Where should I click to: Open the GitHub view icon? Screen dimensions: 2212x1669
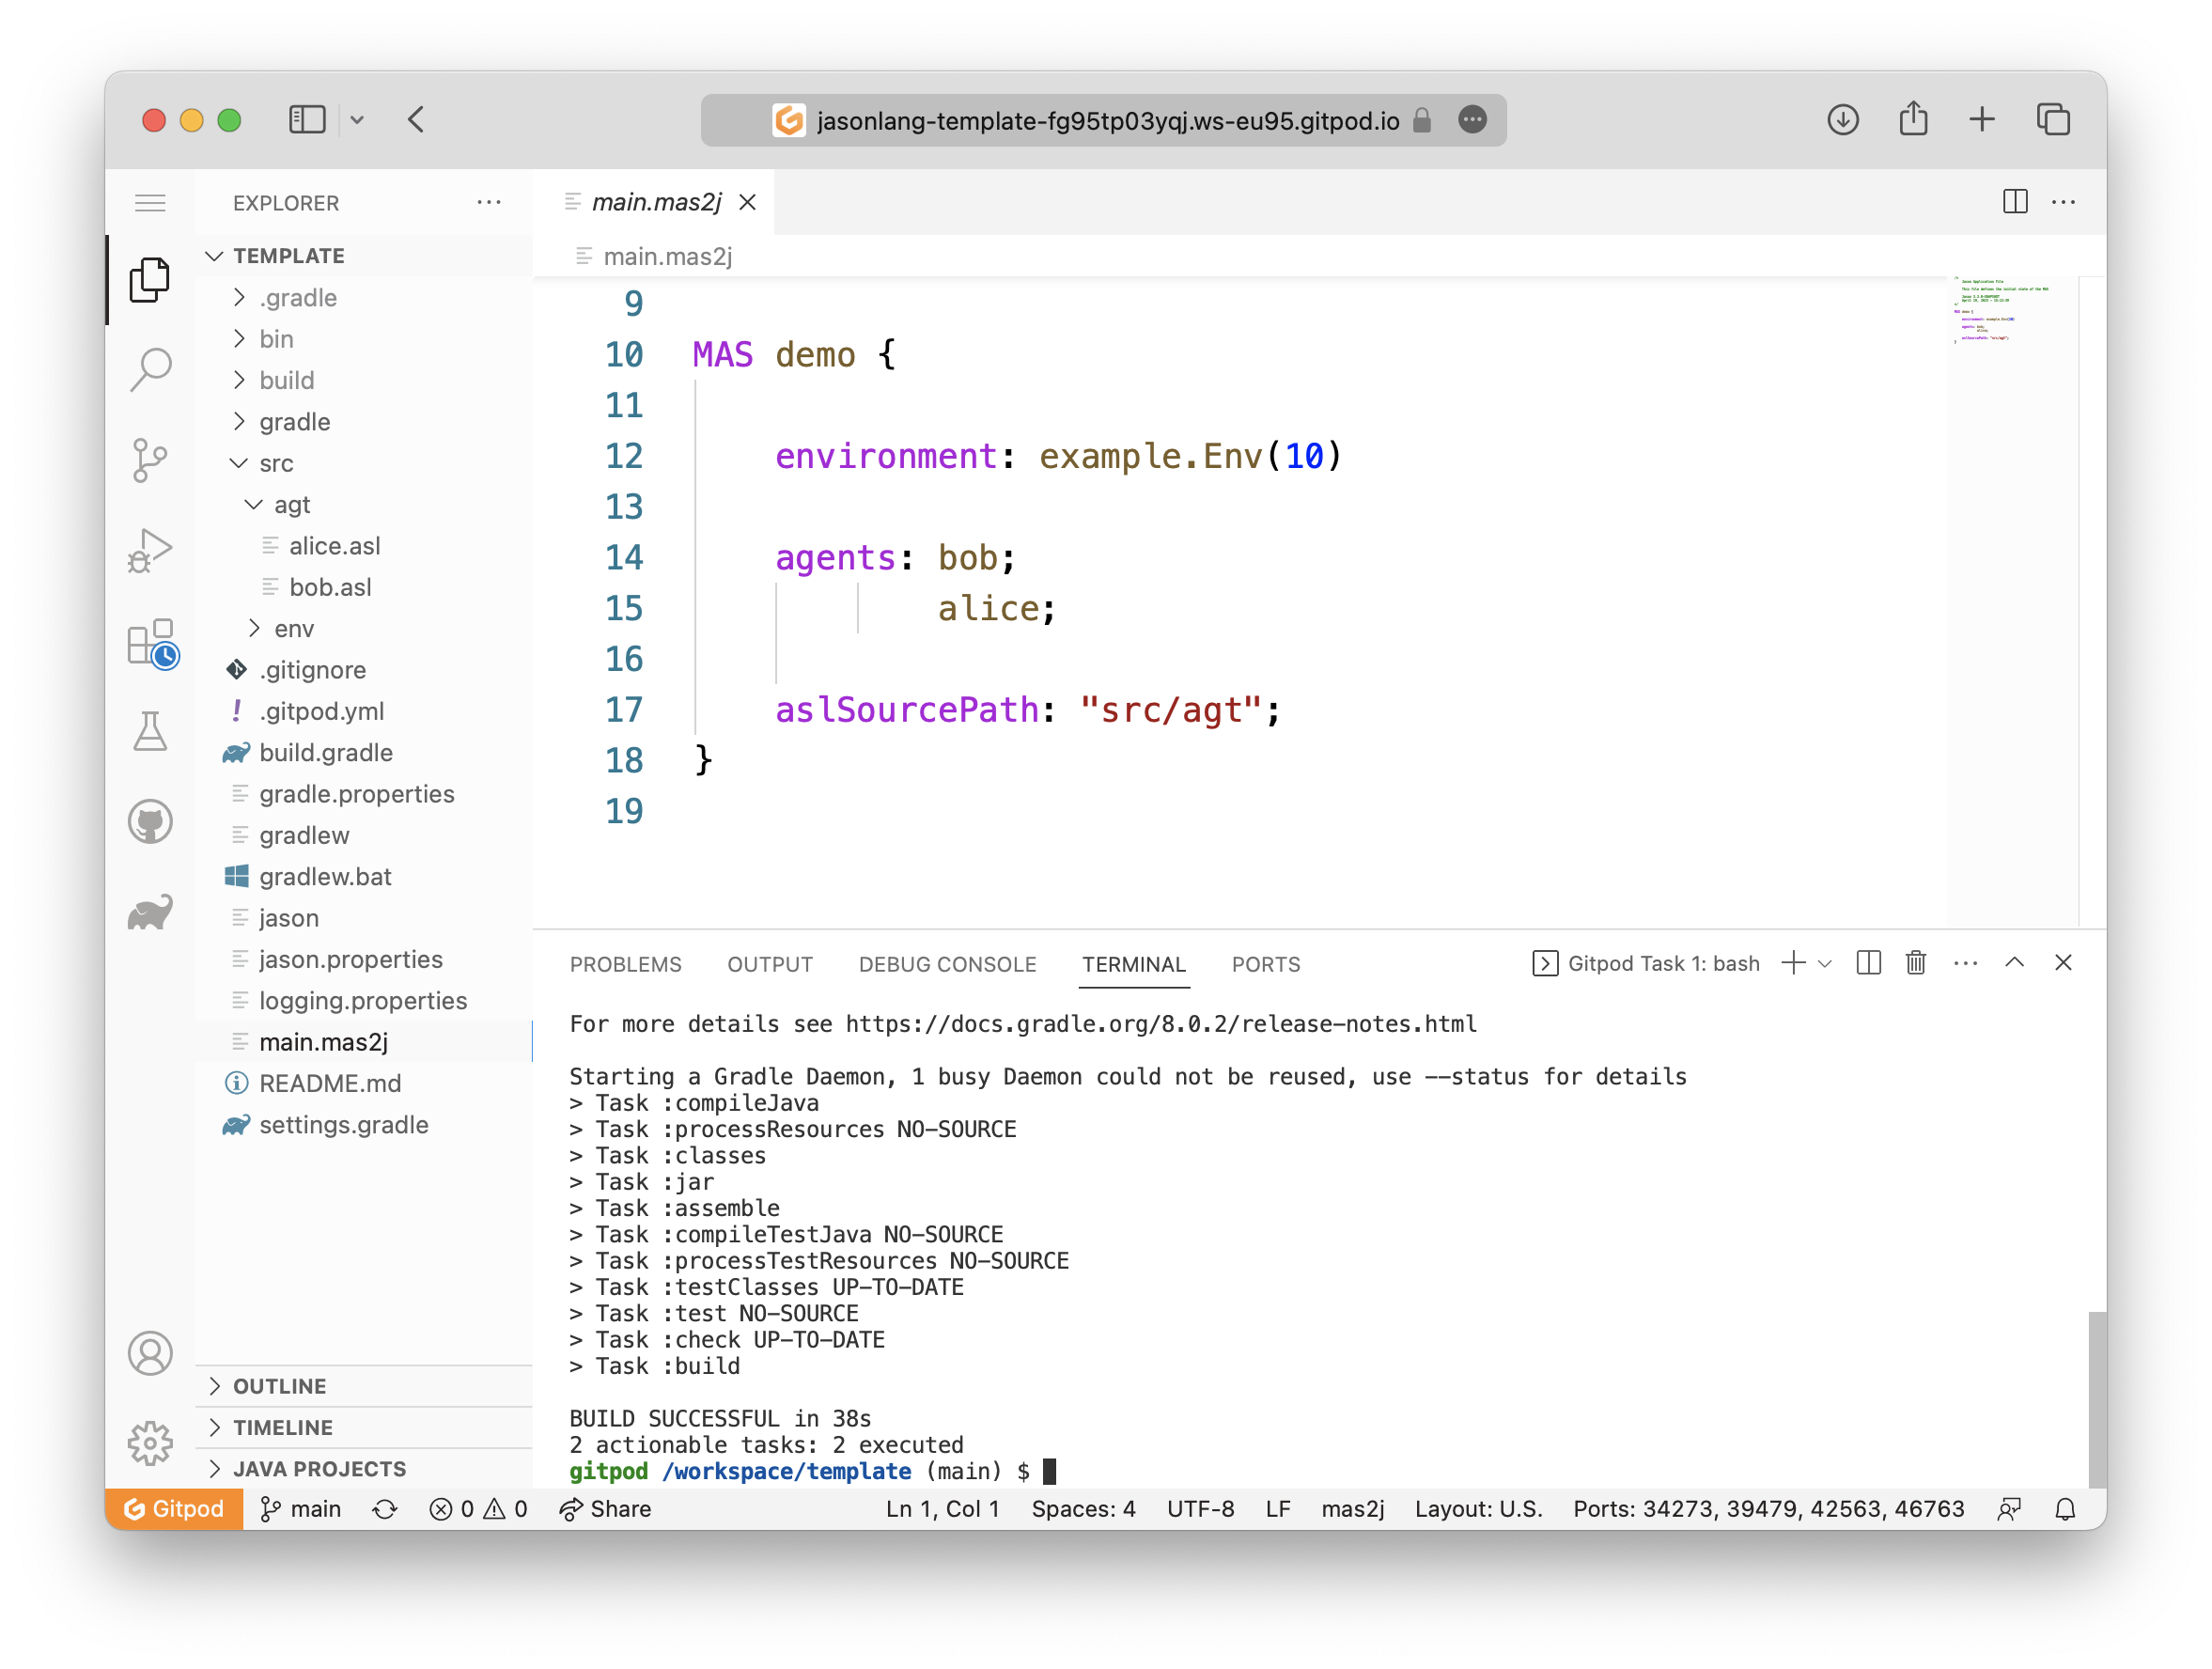(x=150, y=822)
